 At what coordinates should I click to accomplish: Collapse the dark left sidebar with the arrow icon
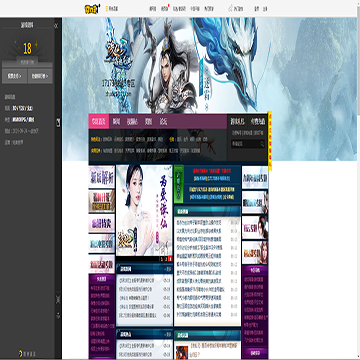56,26
